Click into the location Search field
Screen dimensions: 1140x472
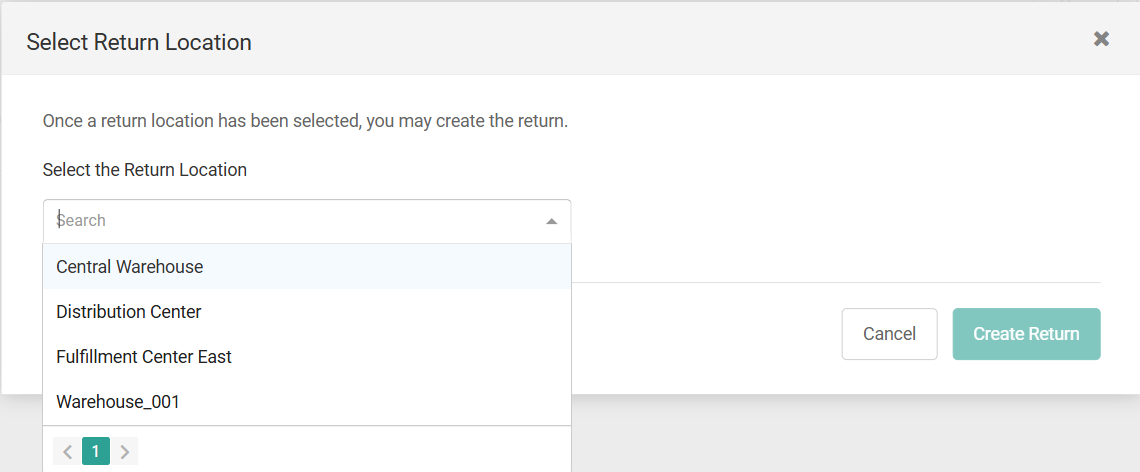click(x=290, y=221)
